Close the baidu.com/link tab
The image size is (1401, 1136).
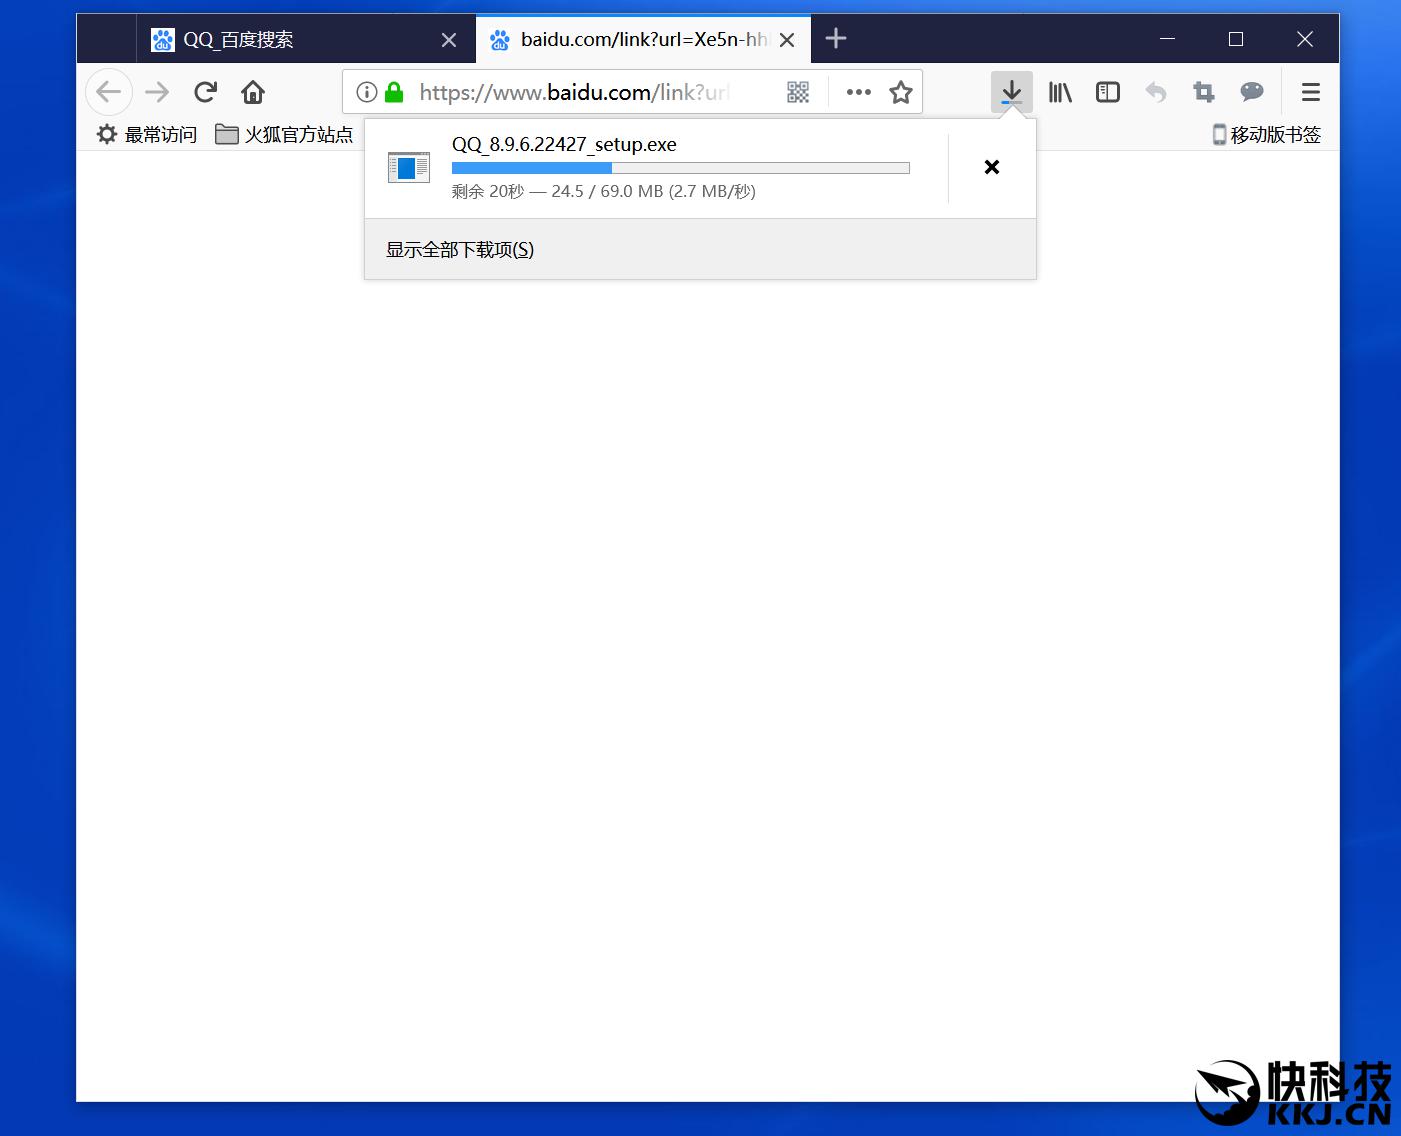787,39
